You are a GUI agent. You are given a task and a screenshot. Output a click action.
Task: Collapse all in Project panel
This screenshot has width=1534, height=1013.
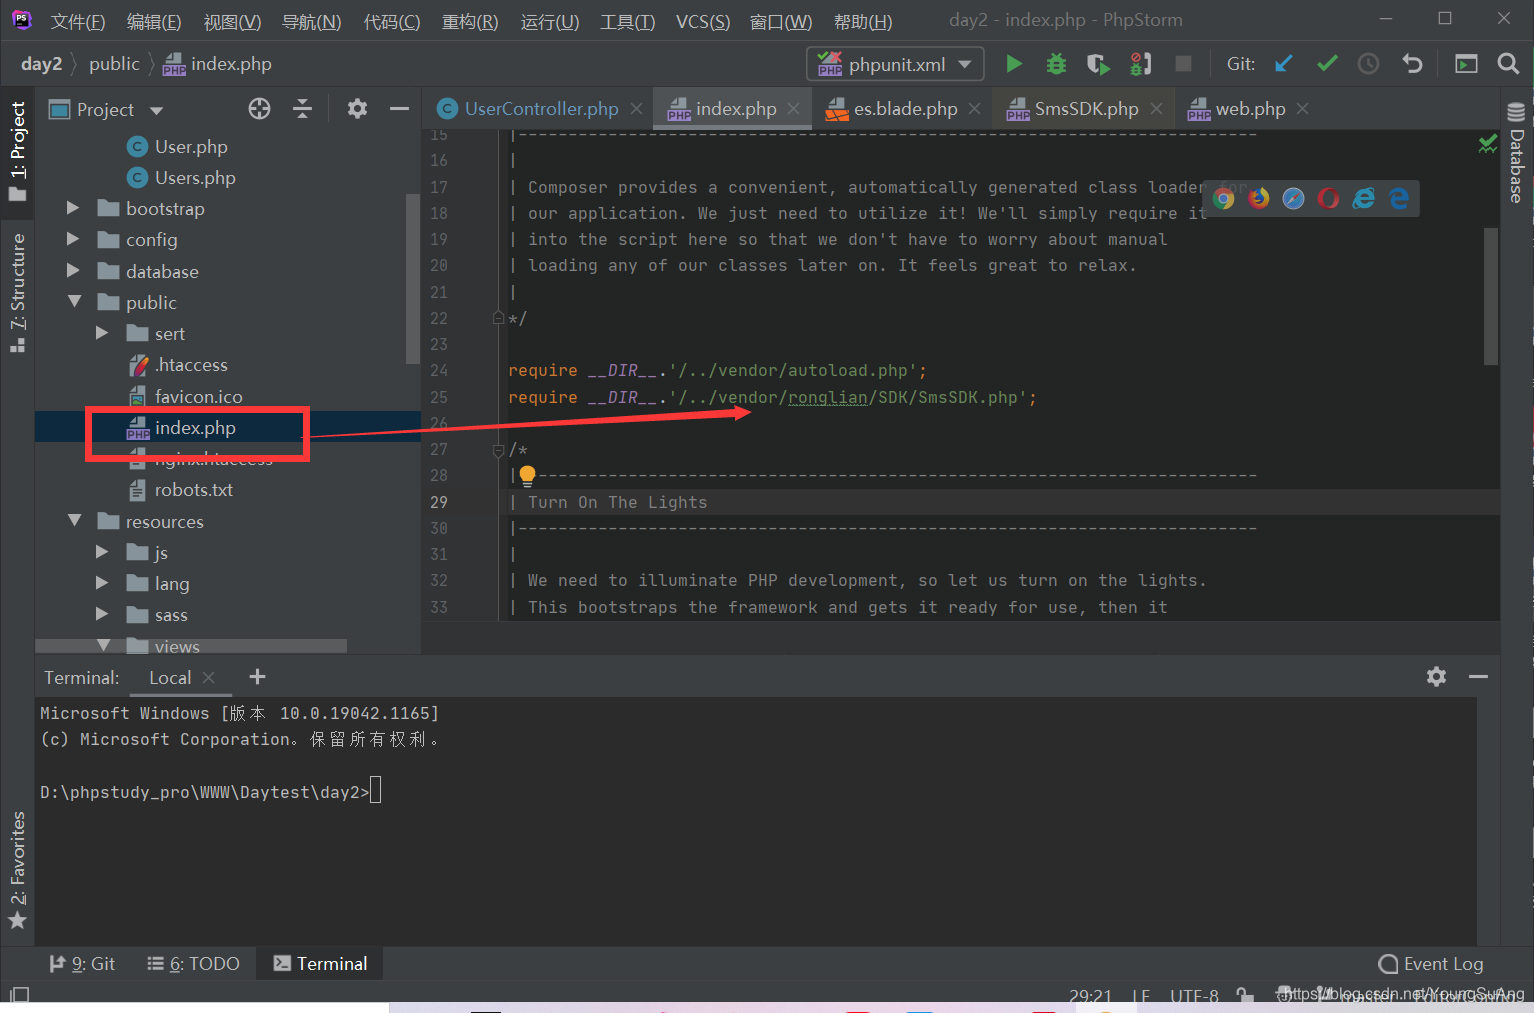(x=302, y=109)
